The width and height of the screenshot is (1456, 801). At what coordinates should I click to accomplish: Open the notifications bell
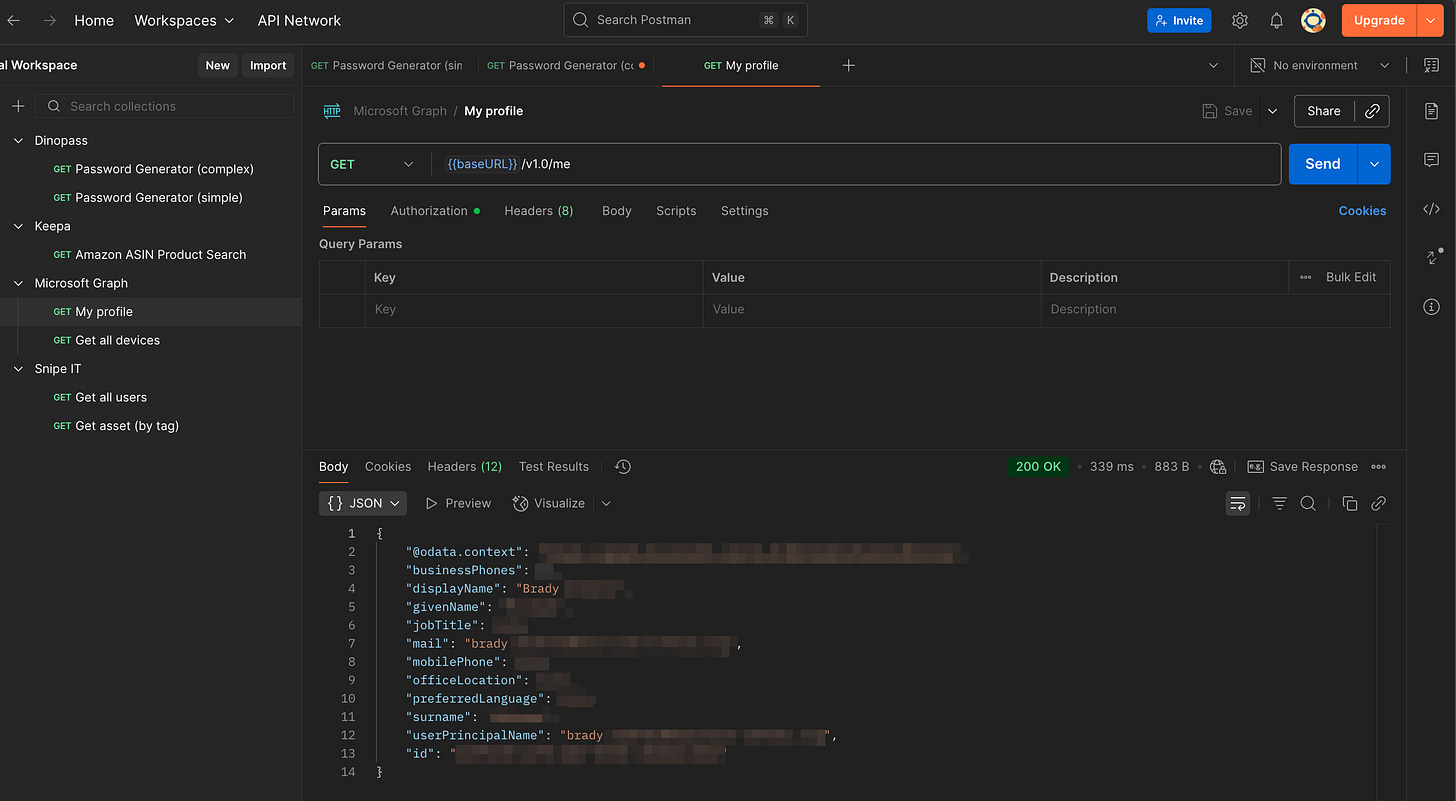(1277, 20)
